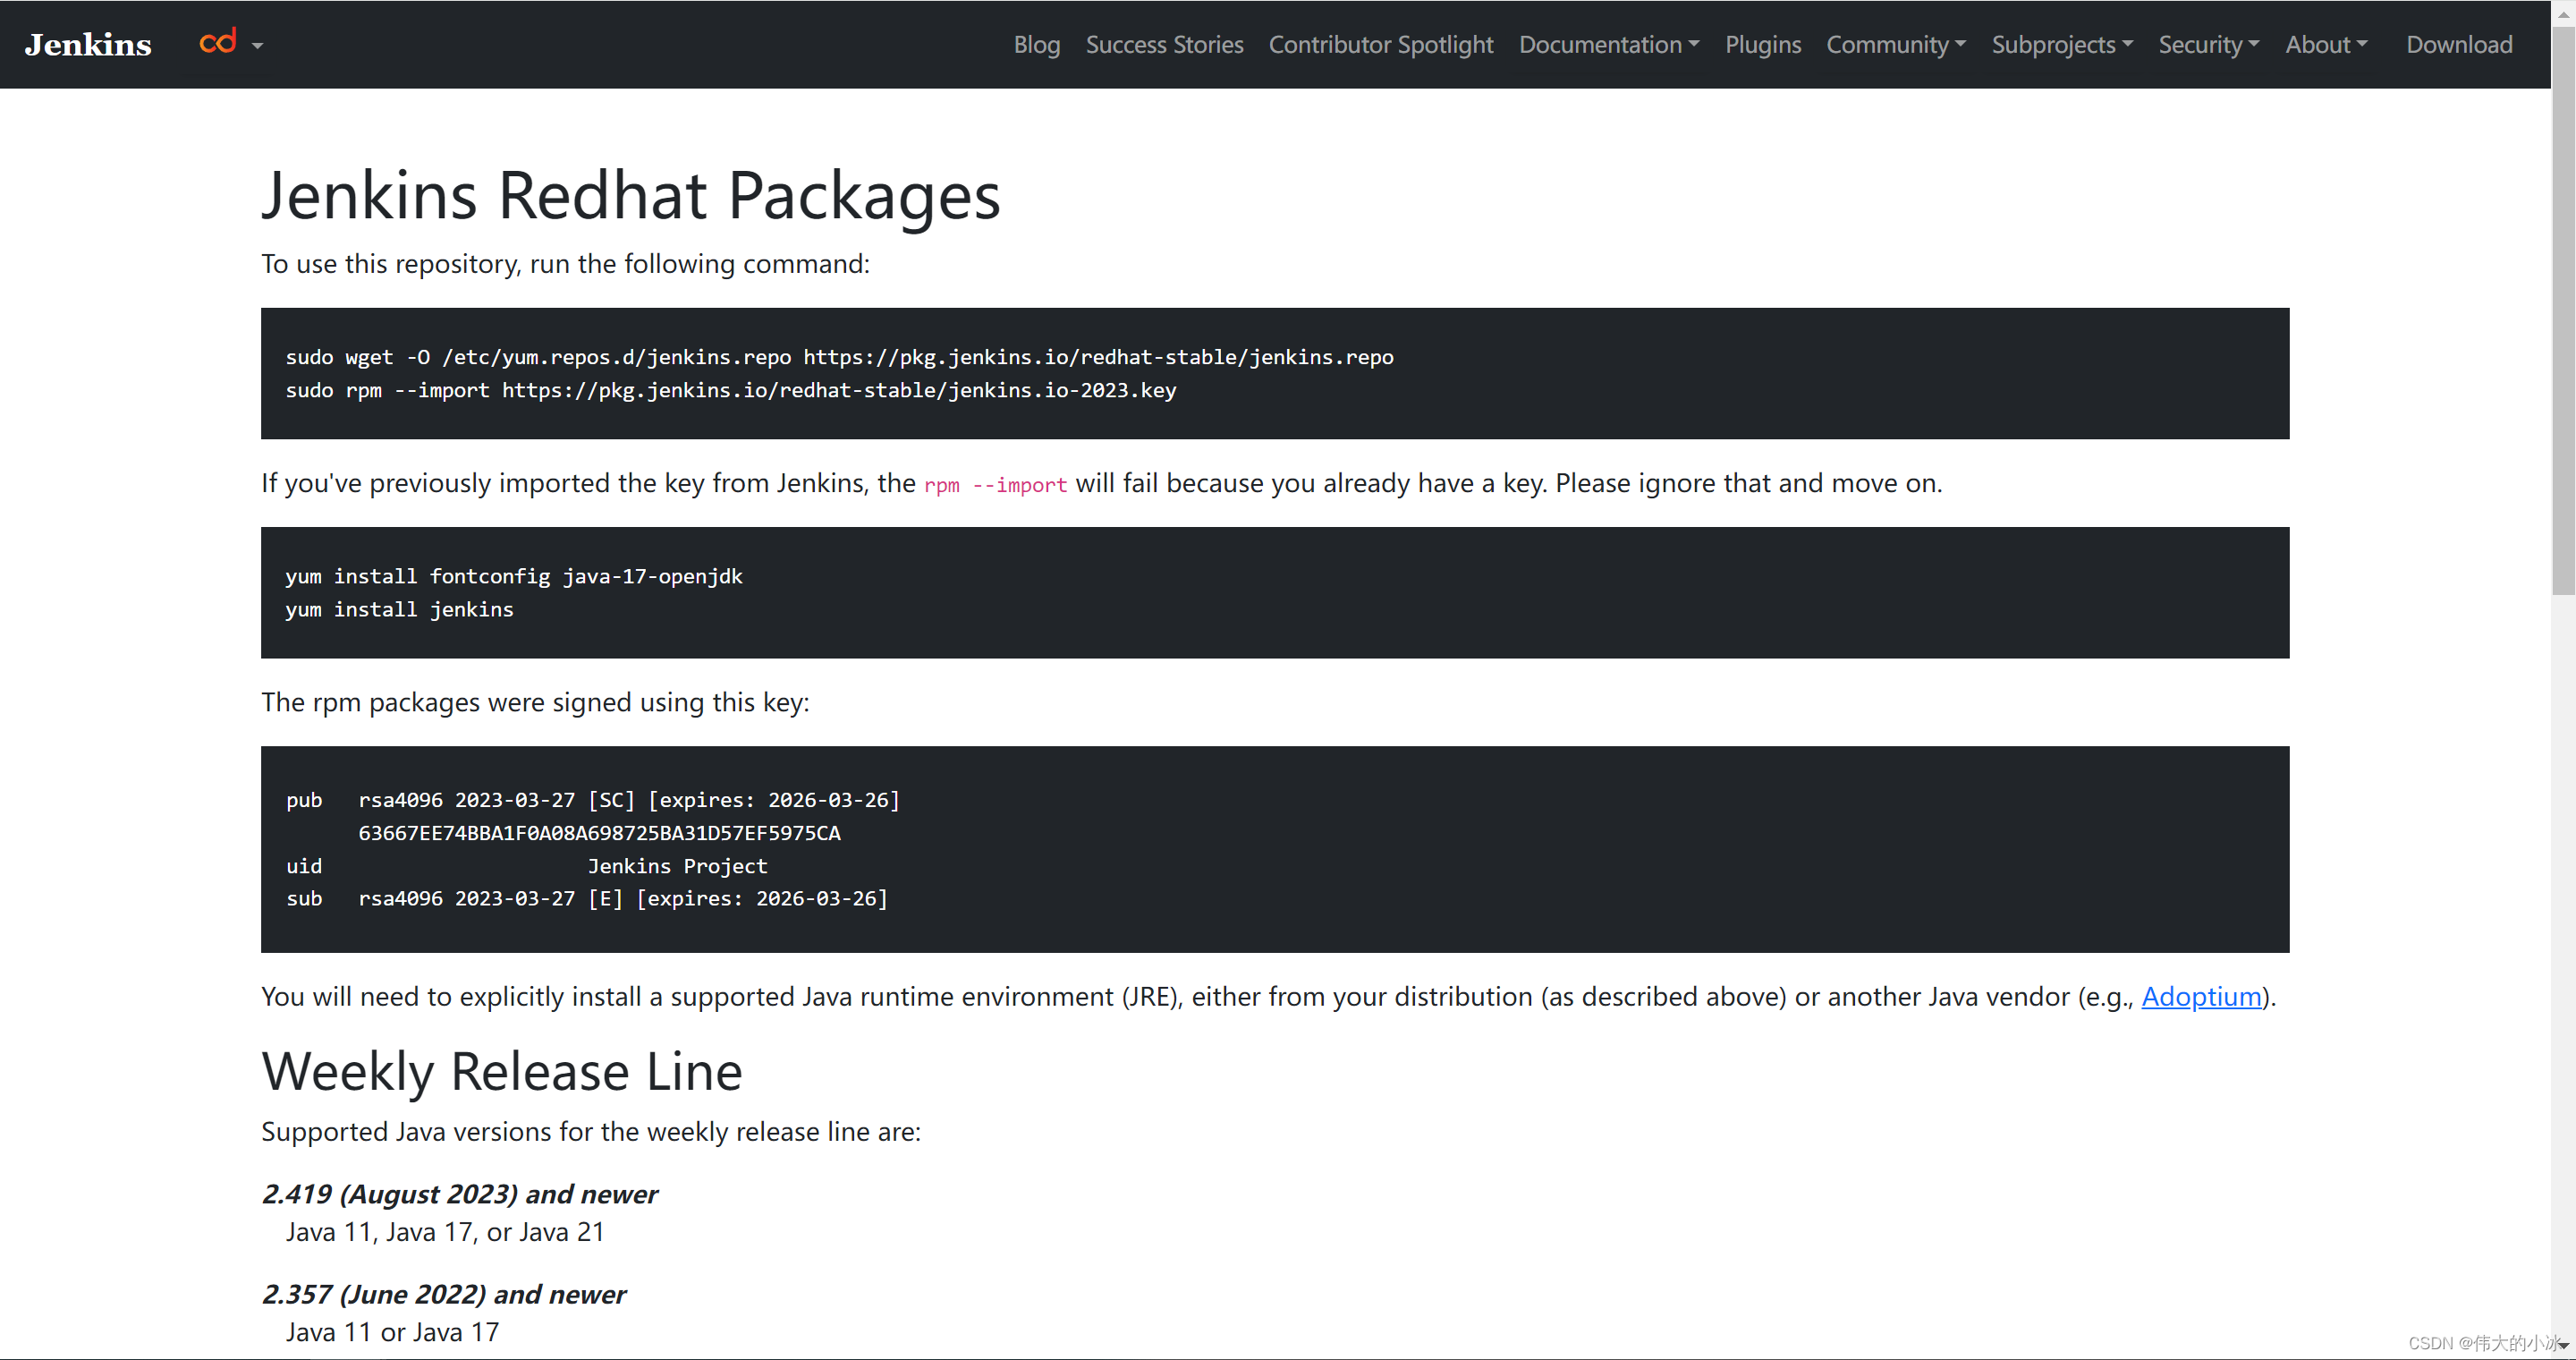The height and width of the screenshot is (1360, 2576).
Task: Follow the Adoptium hyperlink
Action: [x=2200, y=997]
